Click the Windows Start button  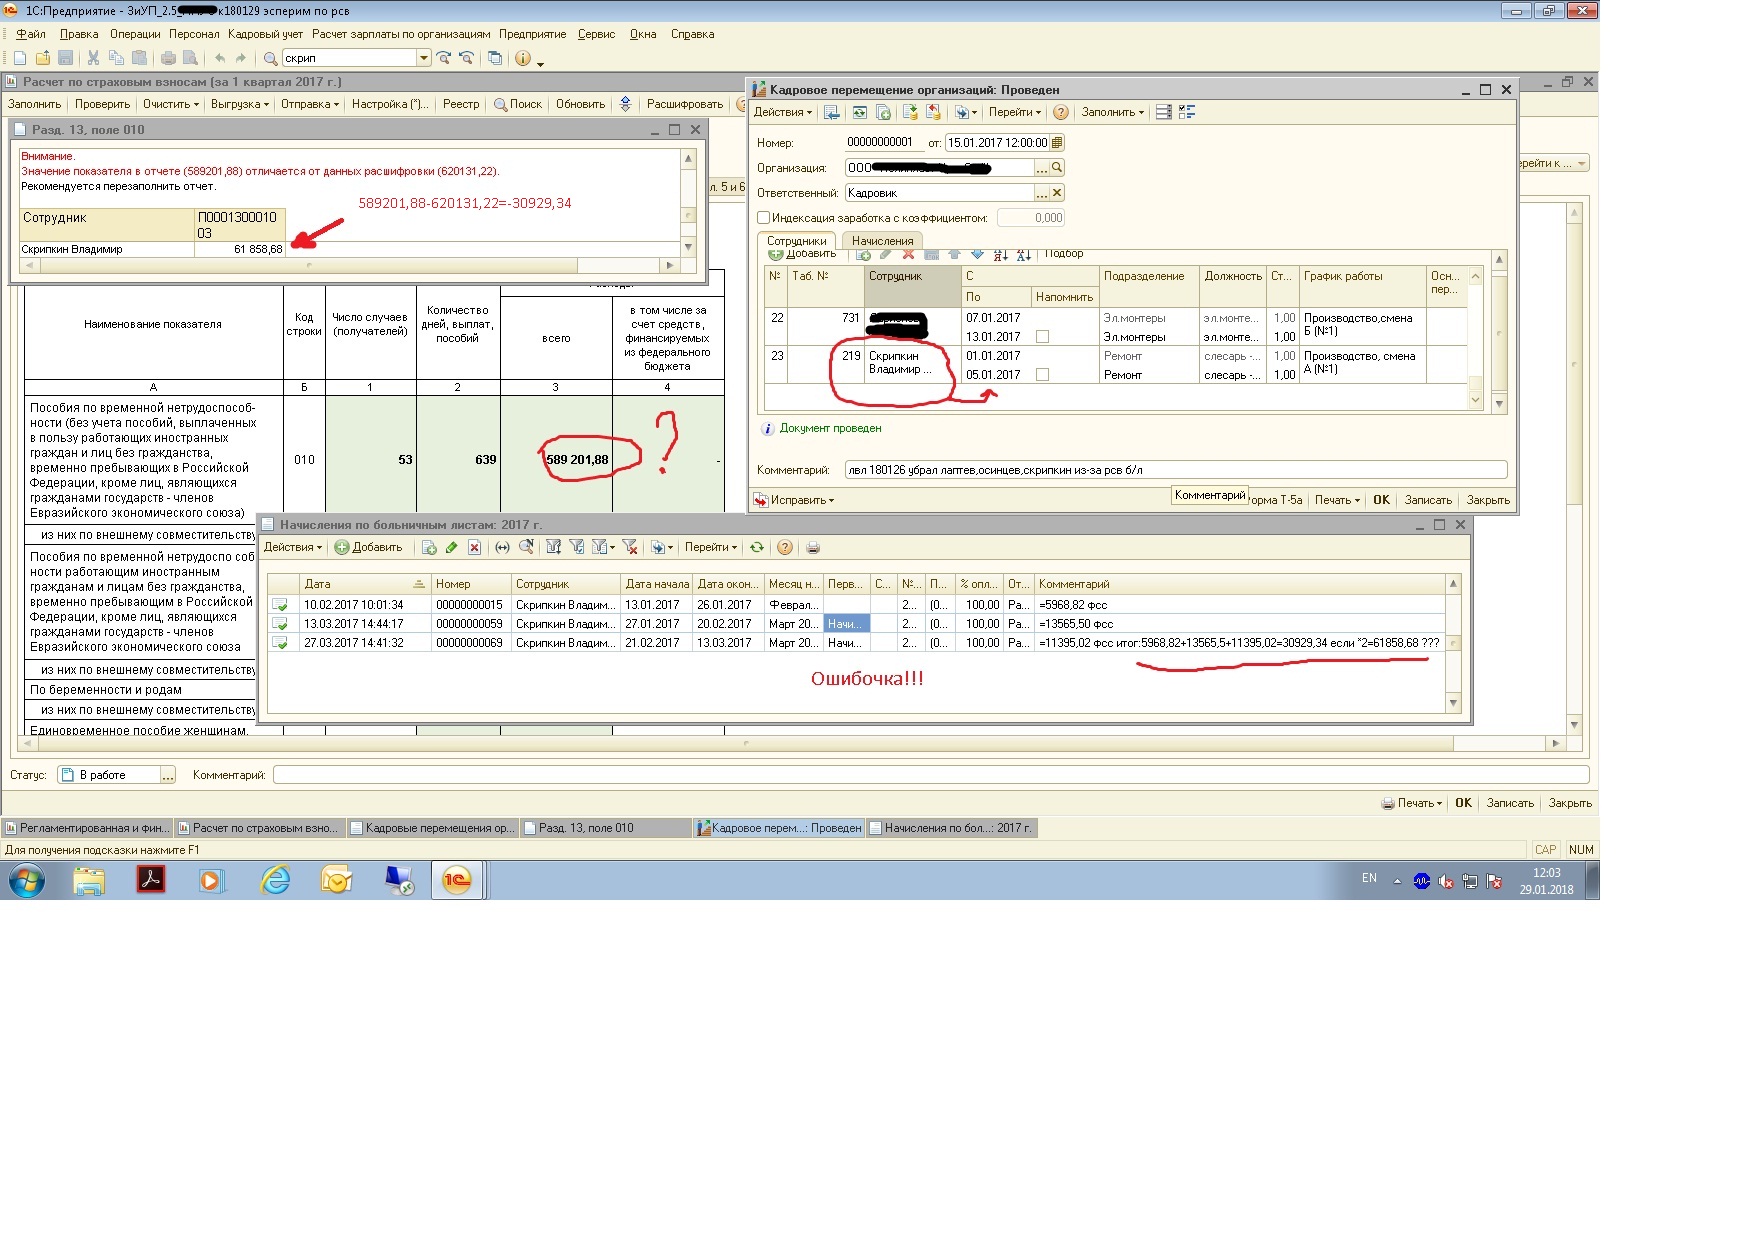(27, 881)
